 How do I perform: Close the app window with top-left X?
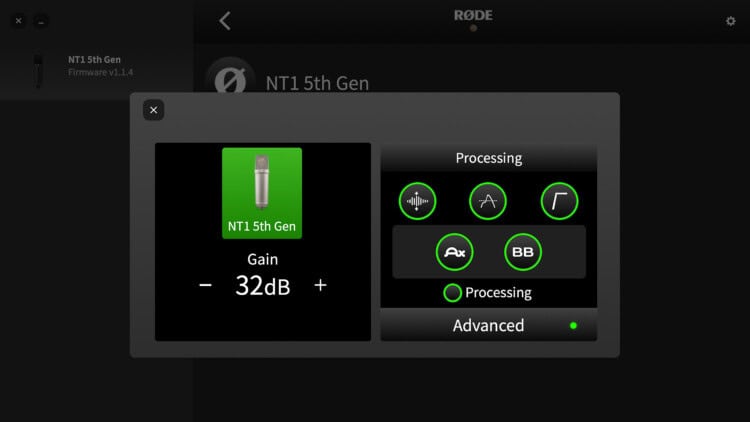point(18,21)
